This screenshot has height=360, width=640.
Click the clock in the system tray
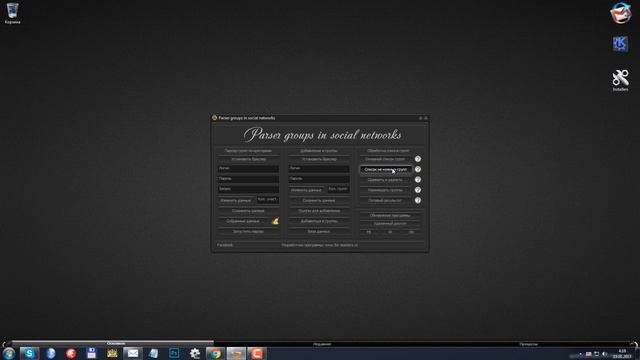622,354
